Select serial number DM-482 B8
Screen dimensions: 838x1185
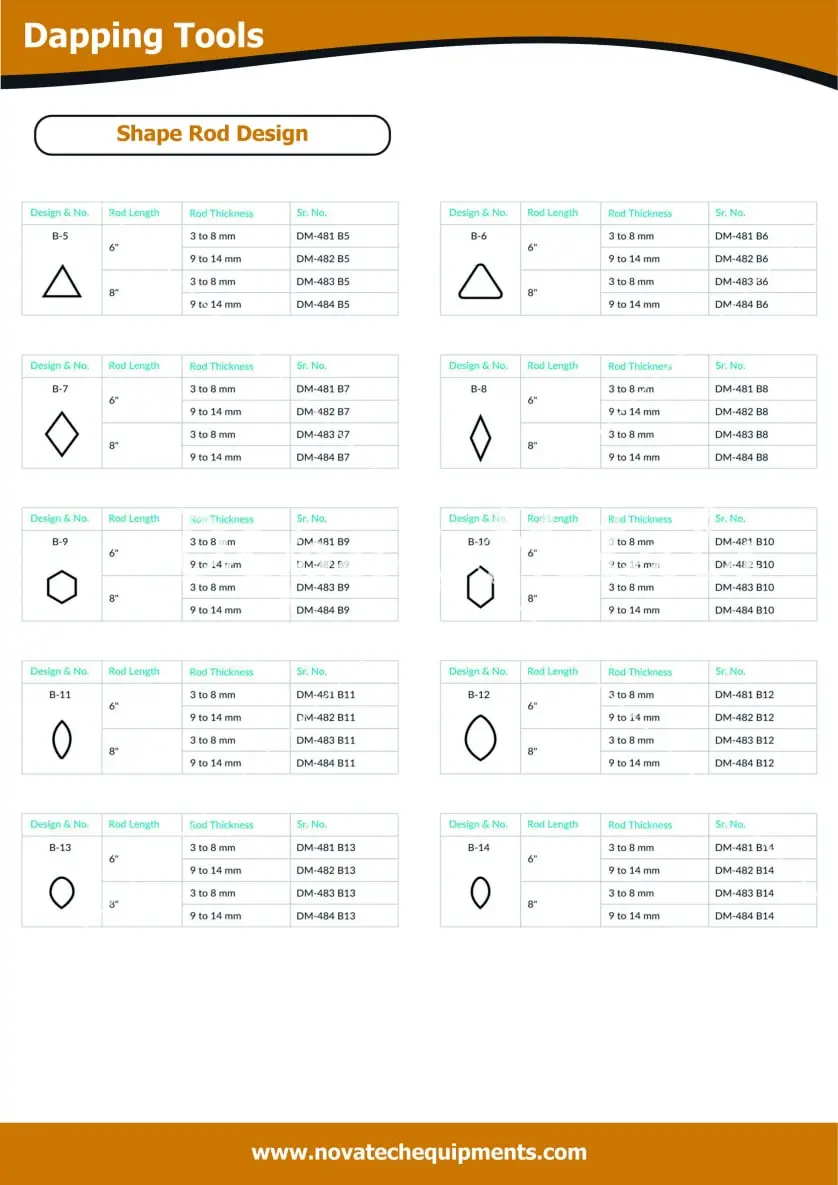click(x=742, y=411)
